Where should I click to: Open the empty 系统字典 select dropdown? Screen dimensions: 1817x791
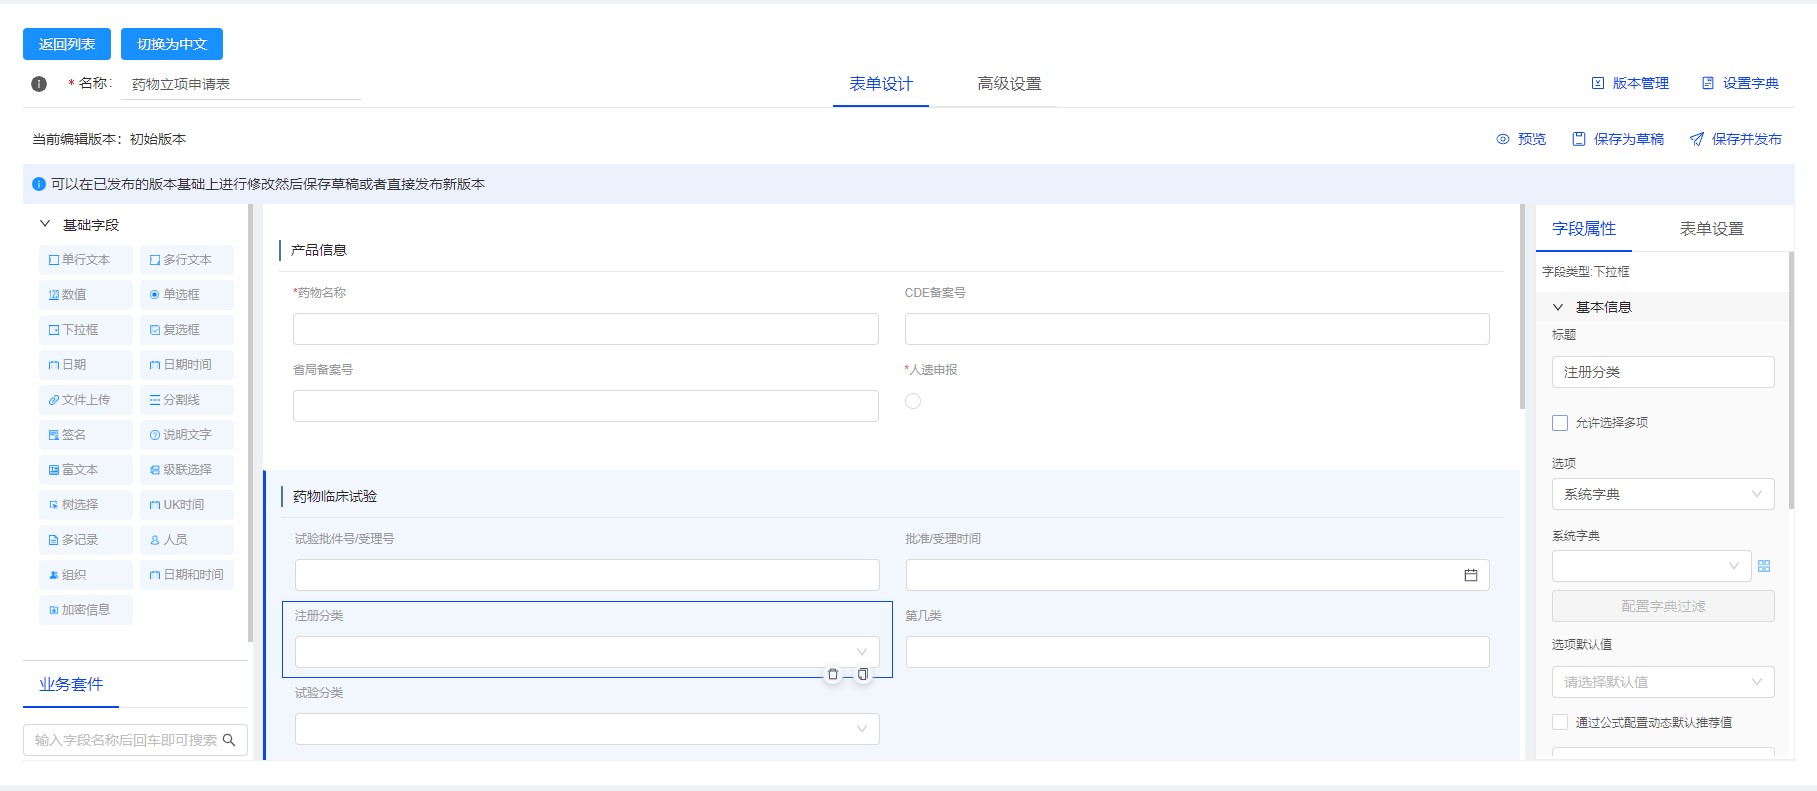pyautogui.click(x=1651, y=566)
